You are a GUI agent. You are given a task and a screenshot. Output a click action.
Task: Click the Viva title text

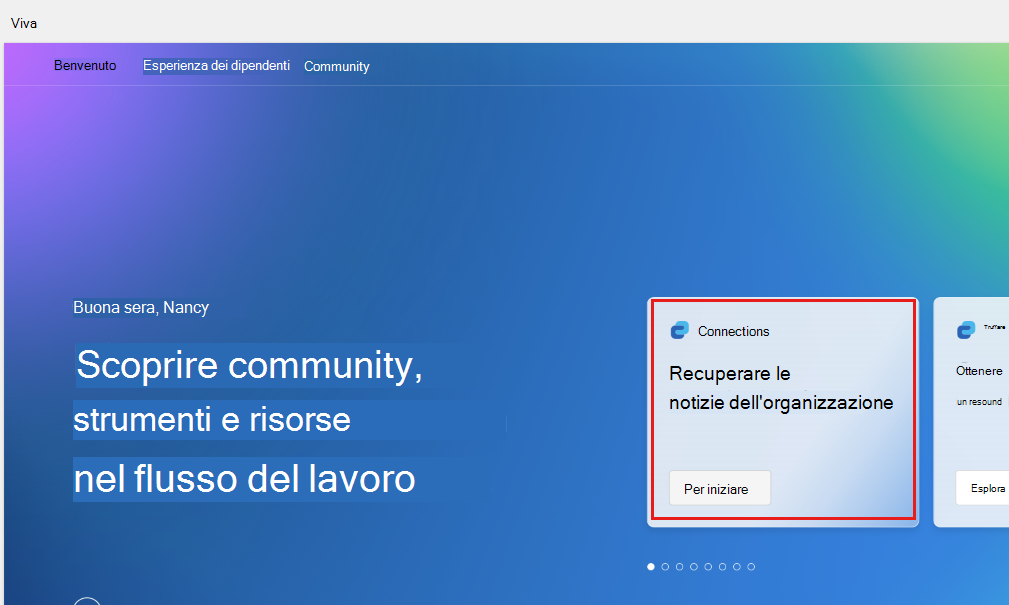[24, 23]
